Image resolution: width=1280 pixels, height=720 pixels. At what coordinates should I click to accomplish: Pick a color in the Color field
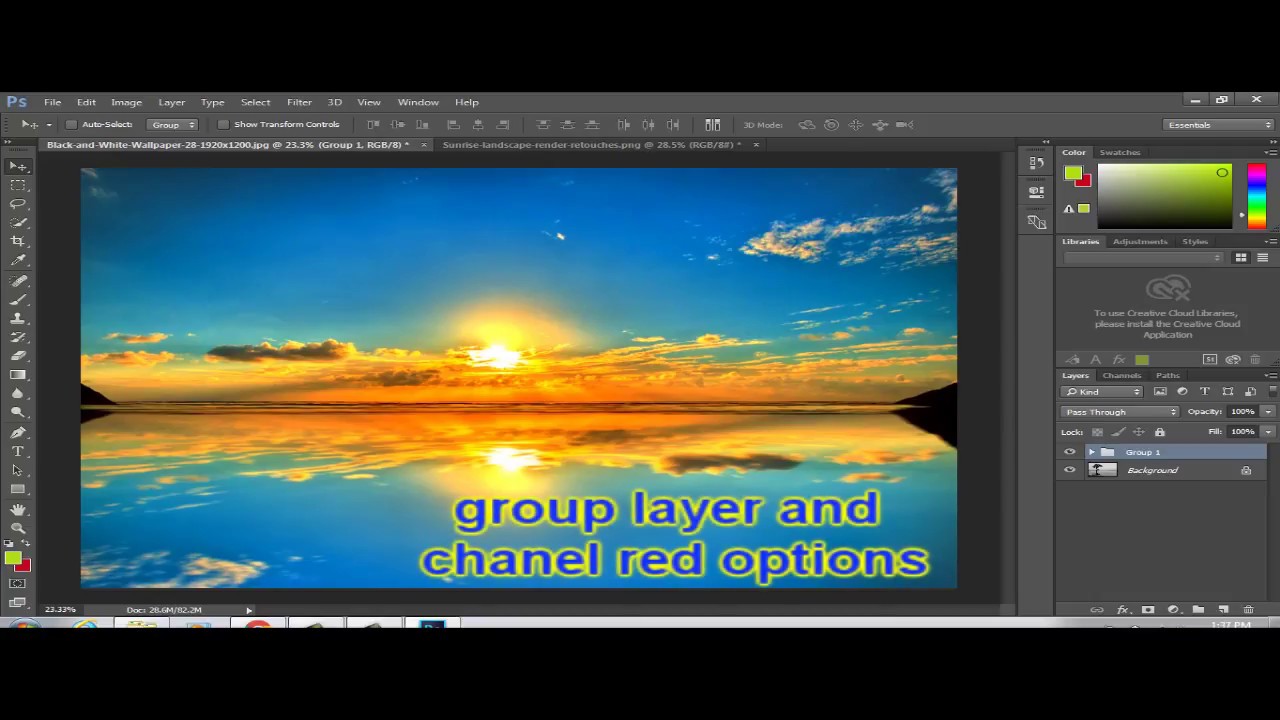click(1165, 196)
